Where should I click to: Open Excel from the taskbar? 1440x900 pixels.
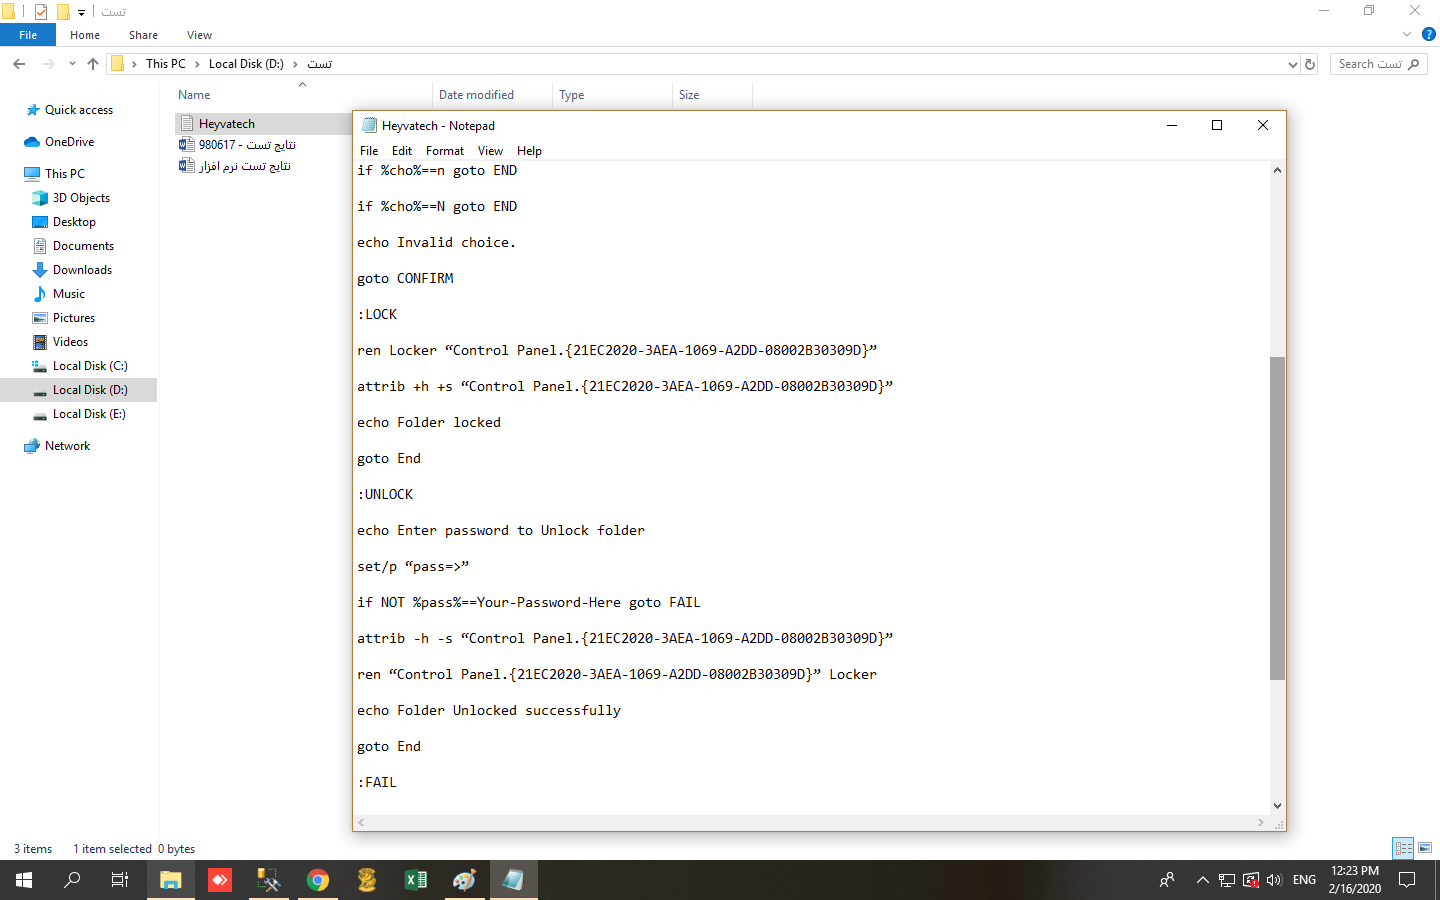pyautogui.click(x=416, y=880)
